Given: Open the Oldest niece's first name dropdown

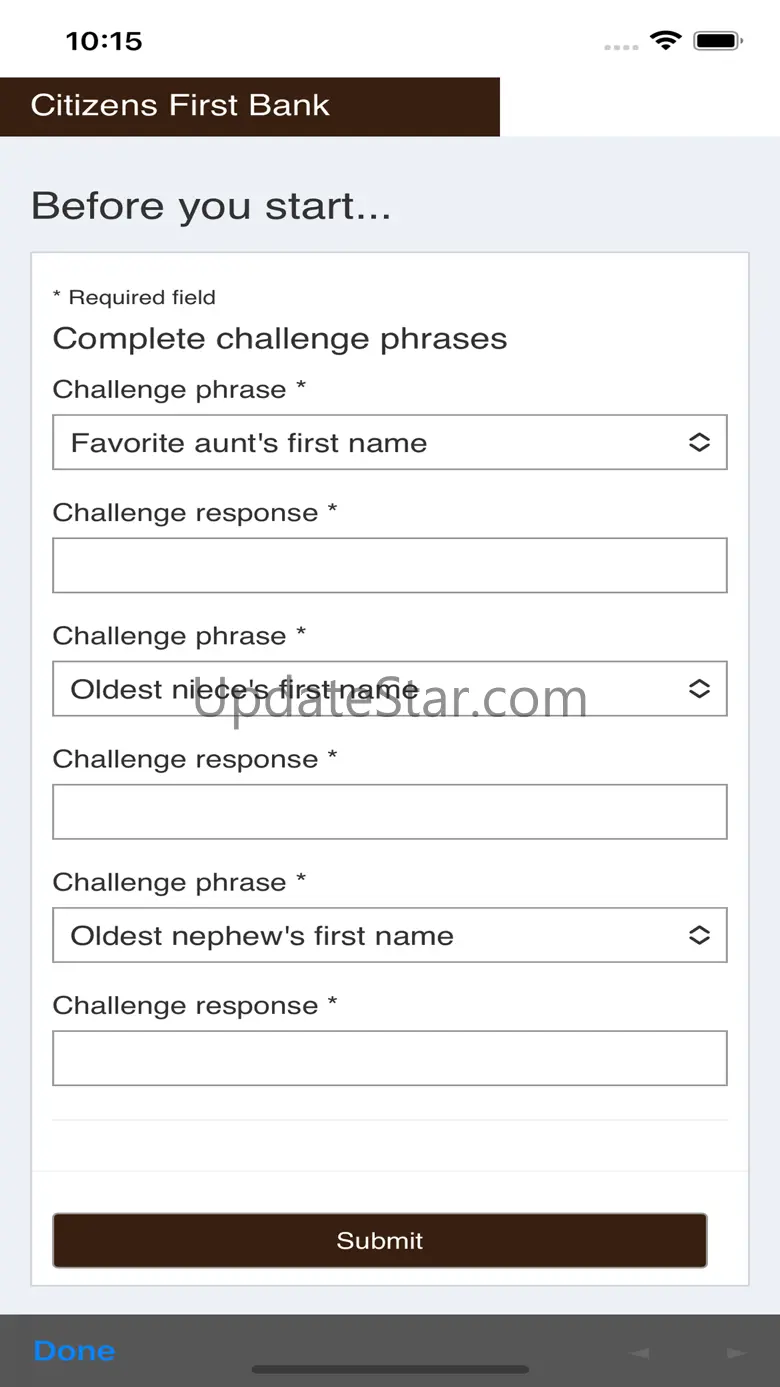Looking at the screenshot, I should (x=389, y=688).
